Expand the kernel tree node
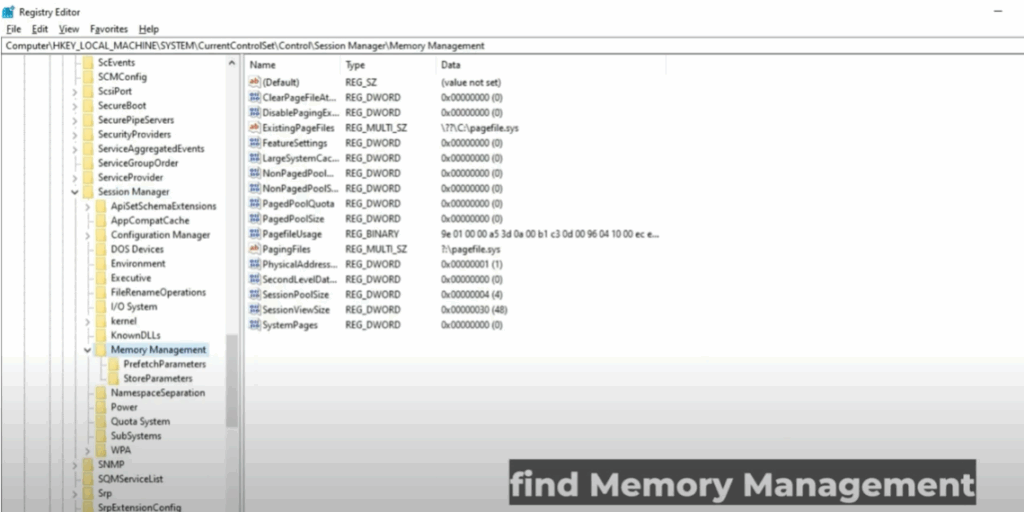This screenshot has width=1024, height=512. [88, 321]
